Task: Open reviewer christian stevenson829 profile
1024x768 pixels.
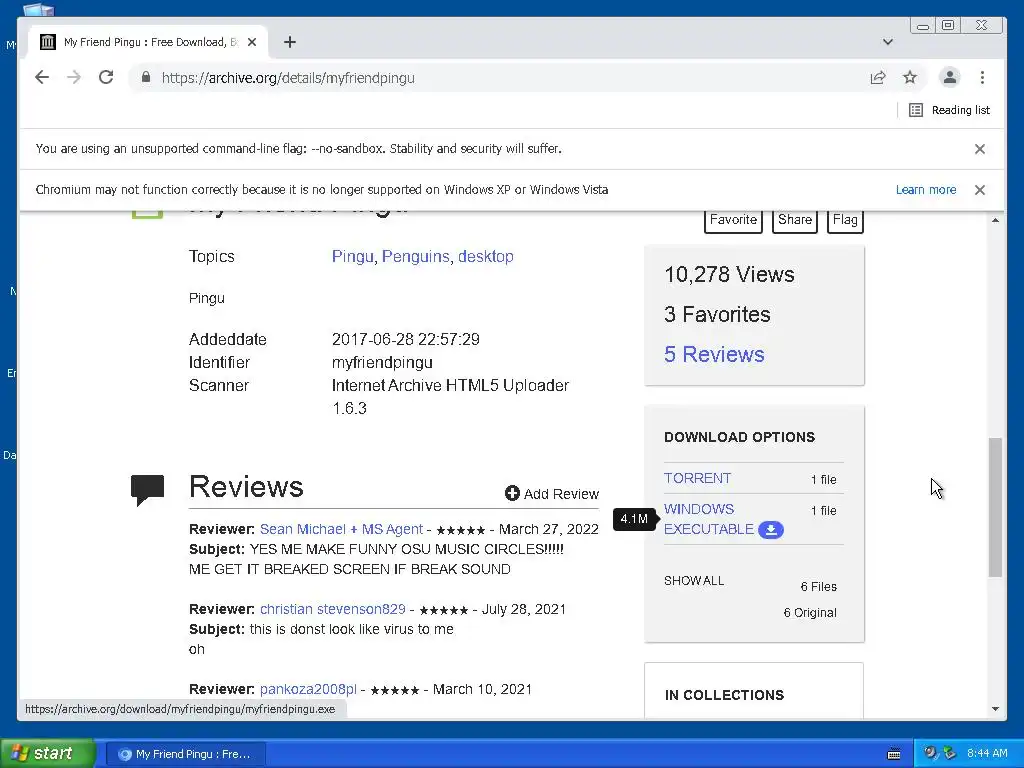Action: (332, 609)
